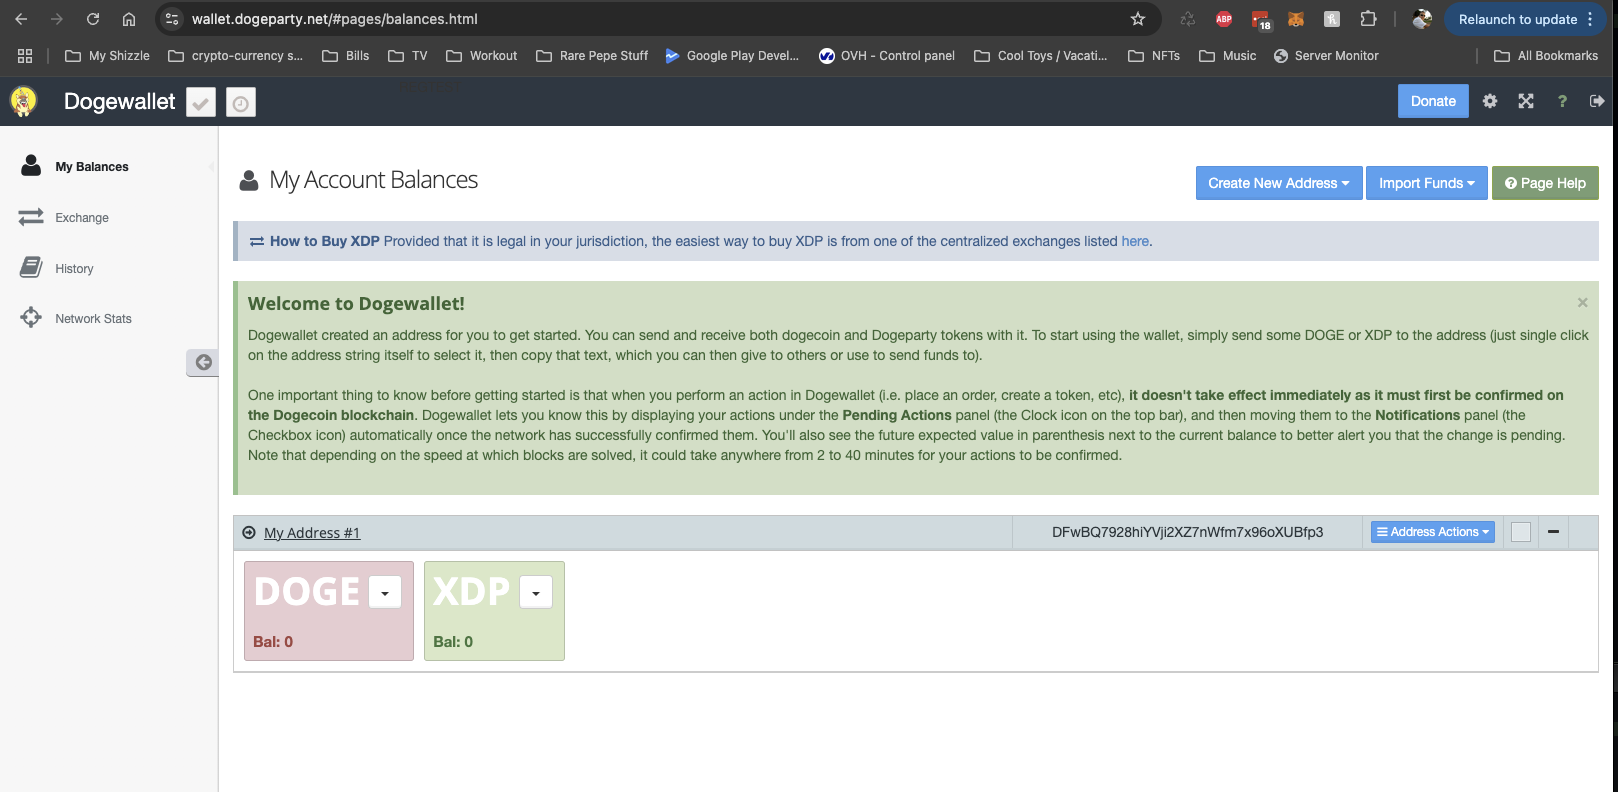Go to browser home page
1618x792 pixels.
[x=129, y=19]
